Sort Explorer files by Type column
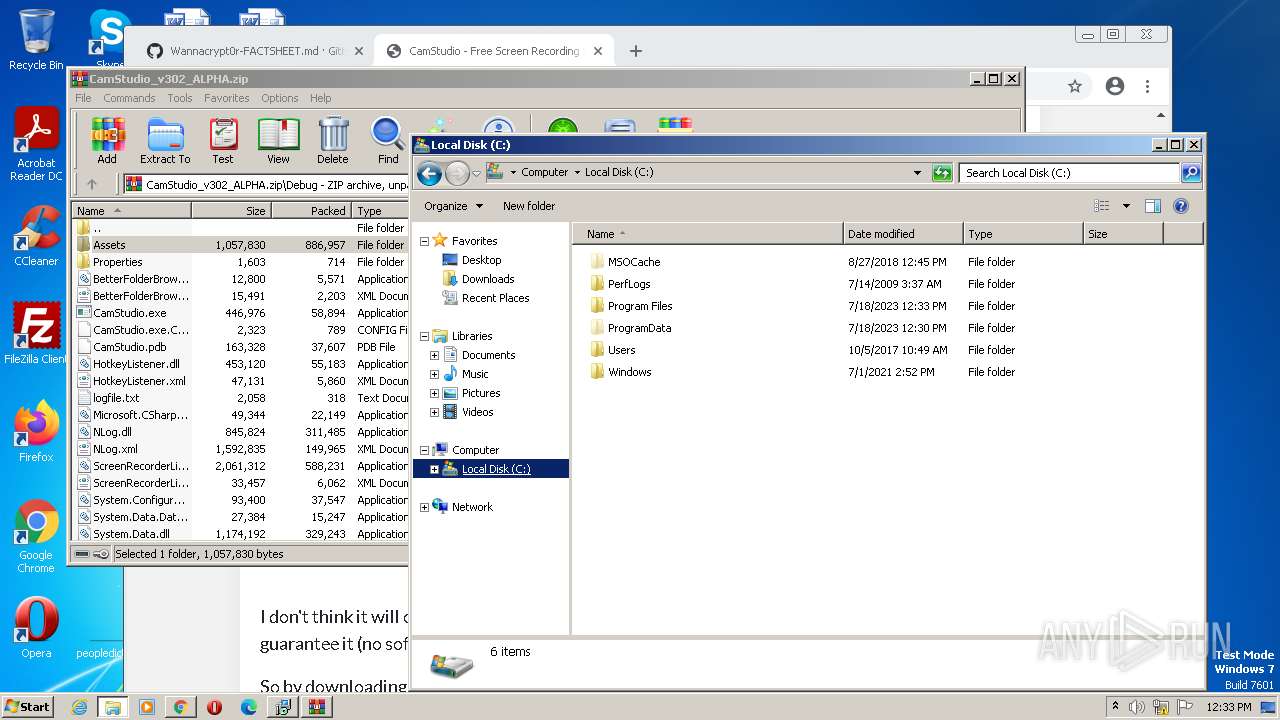 [1023, 234]
